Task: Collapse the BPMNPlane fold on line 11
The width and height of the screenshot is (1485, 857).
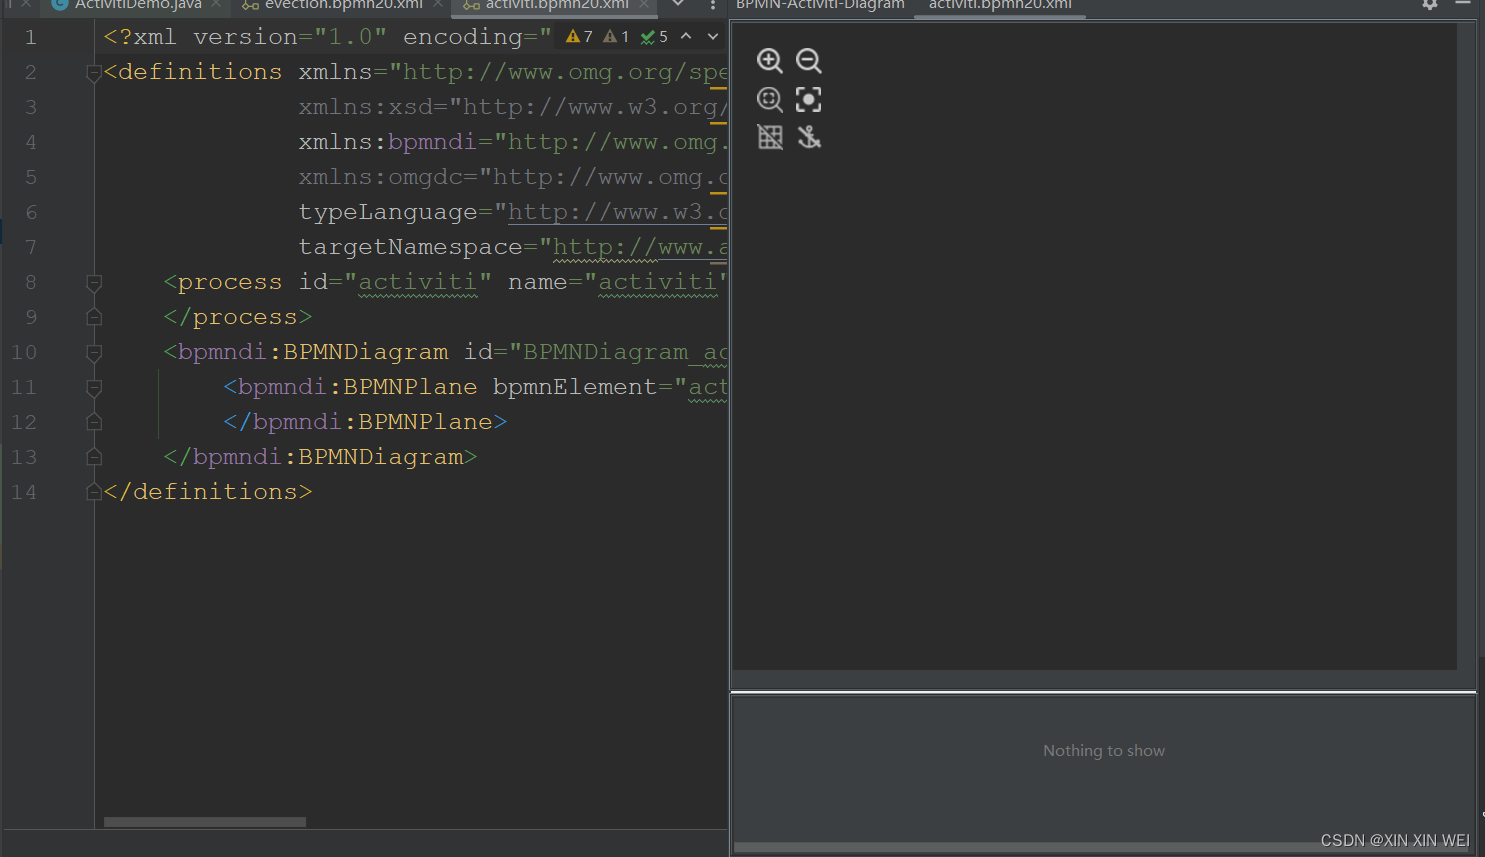Action: tap(94, 388)
